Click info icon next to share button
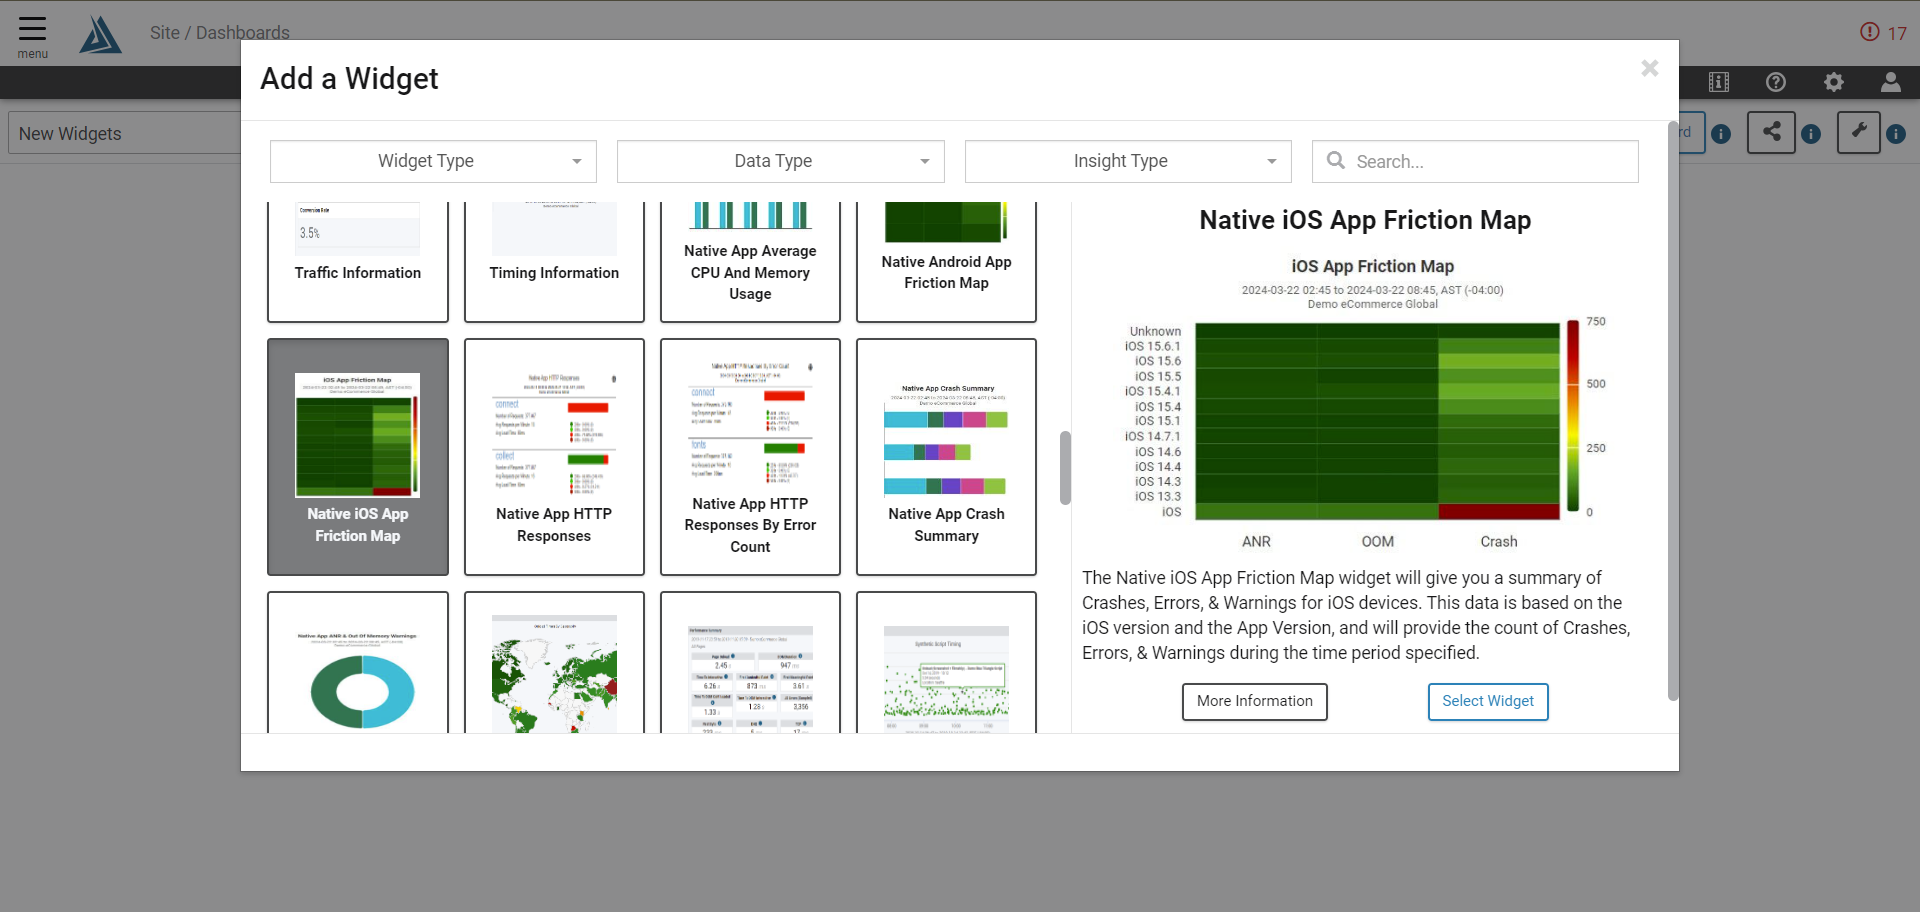The image size is (1920, 912). tap(1811, 134)
